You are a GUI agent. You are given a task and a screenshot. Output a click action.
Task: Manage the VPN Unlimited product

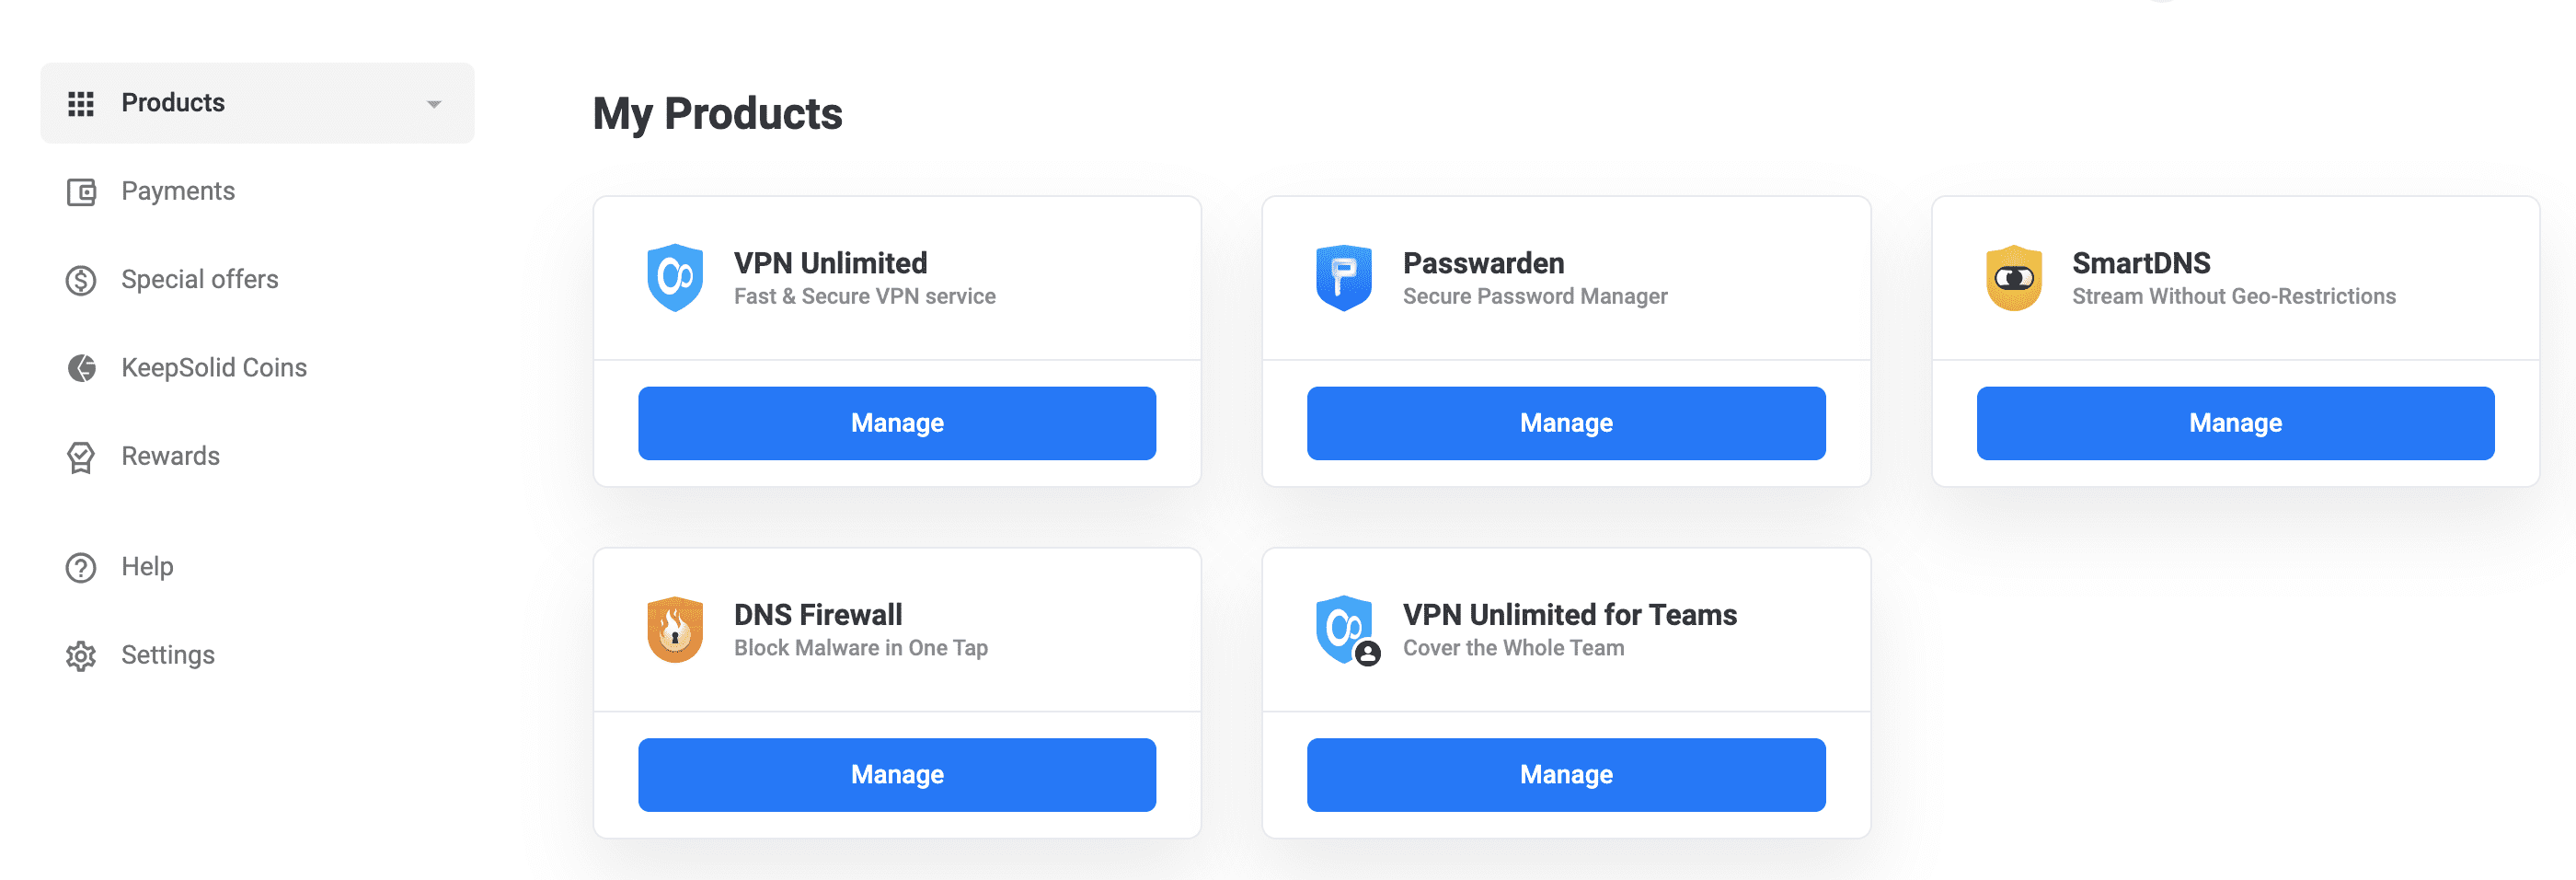click(x=897, y=423)
